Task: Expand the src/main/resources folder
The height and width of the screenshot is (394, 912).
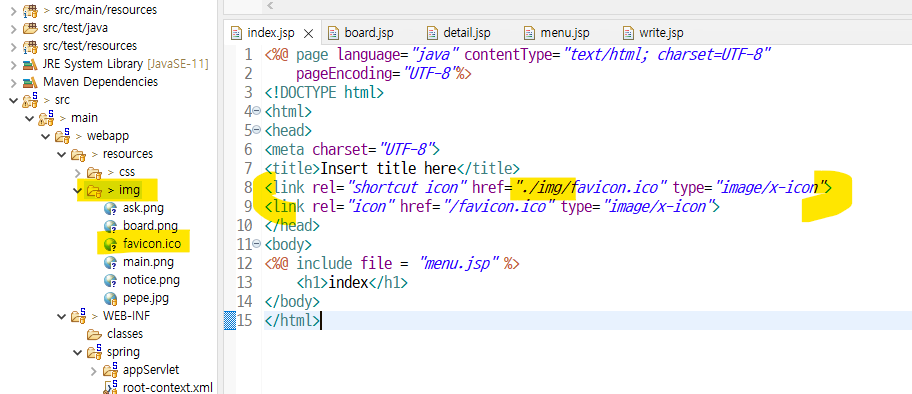Action: [13, 10]
